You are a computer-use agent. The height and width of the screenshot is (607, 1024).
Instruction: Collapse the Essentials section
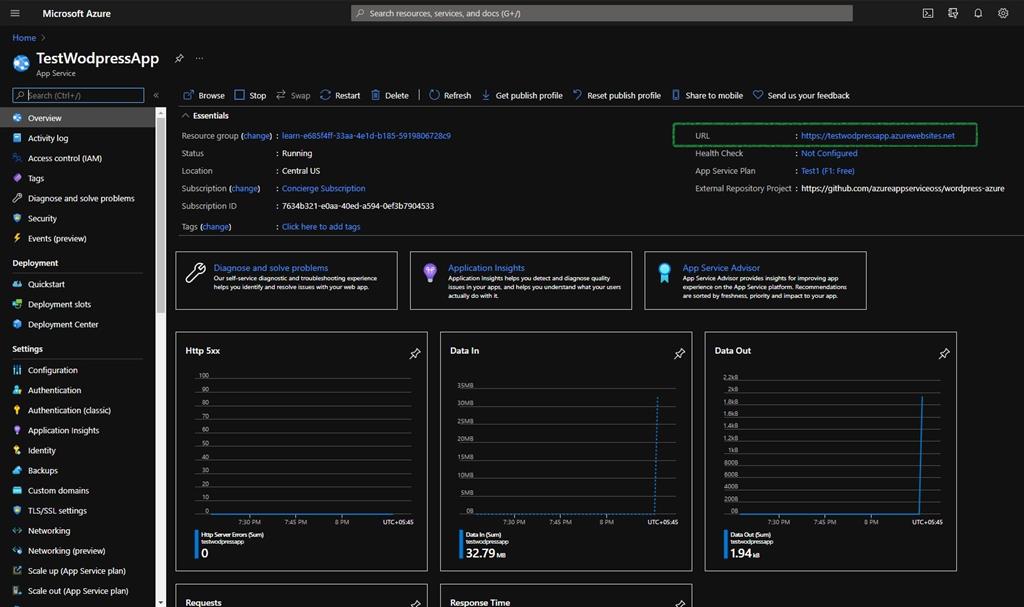click(x=187, y=114)
